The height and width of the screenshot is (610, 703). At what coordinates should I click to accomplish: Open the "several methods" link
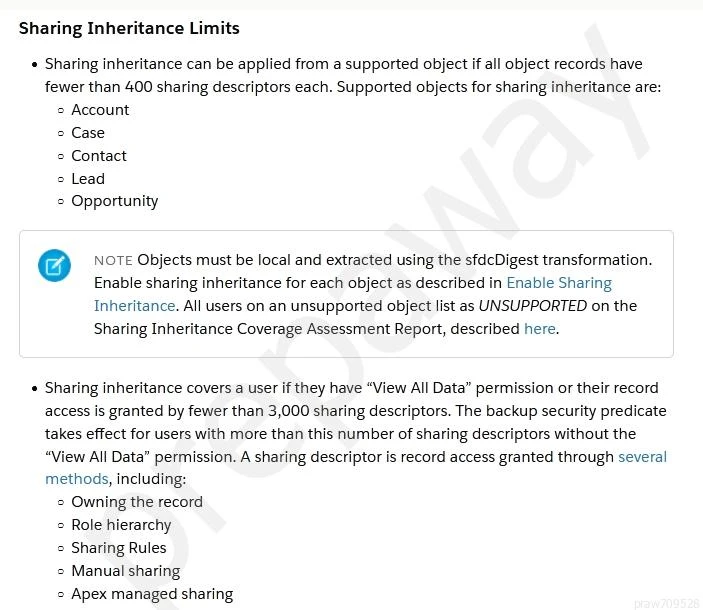click(x=642, y=456)
